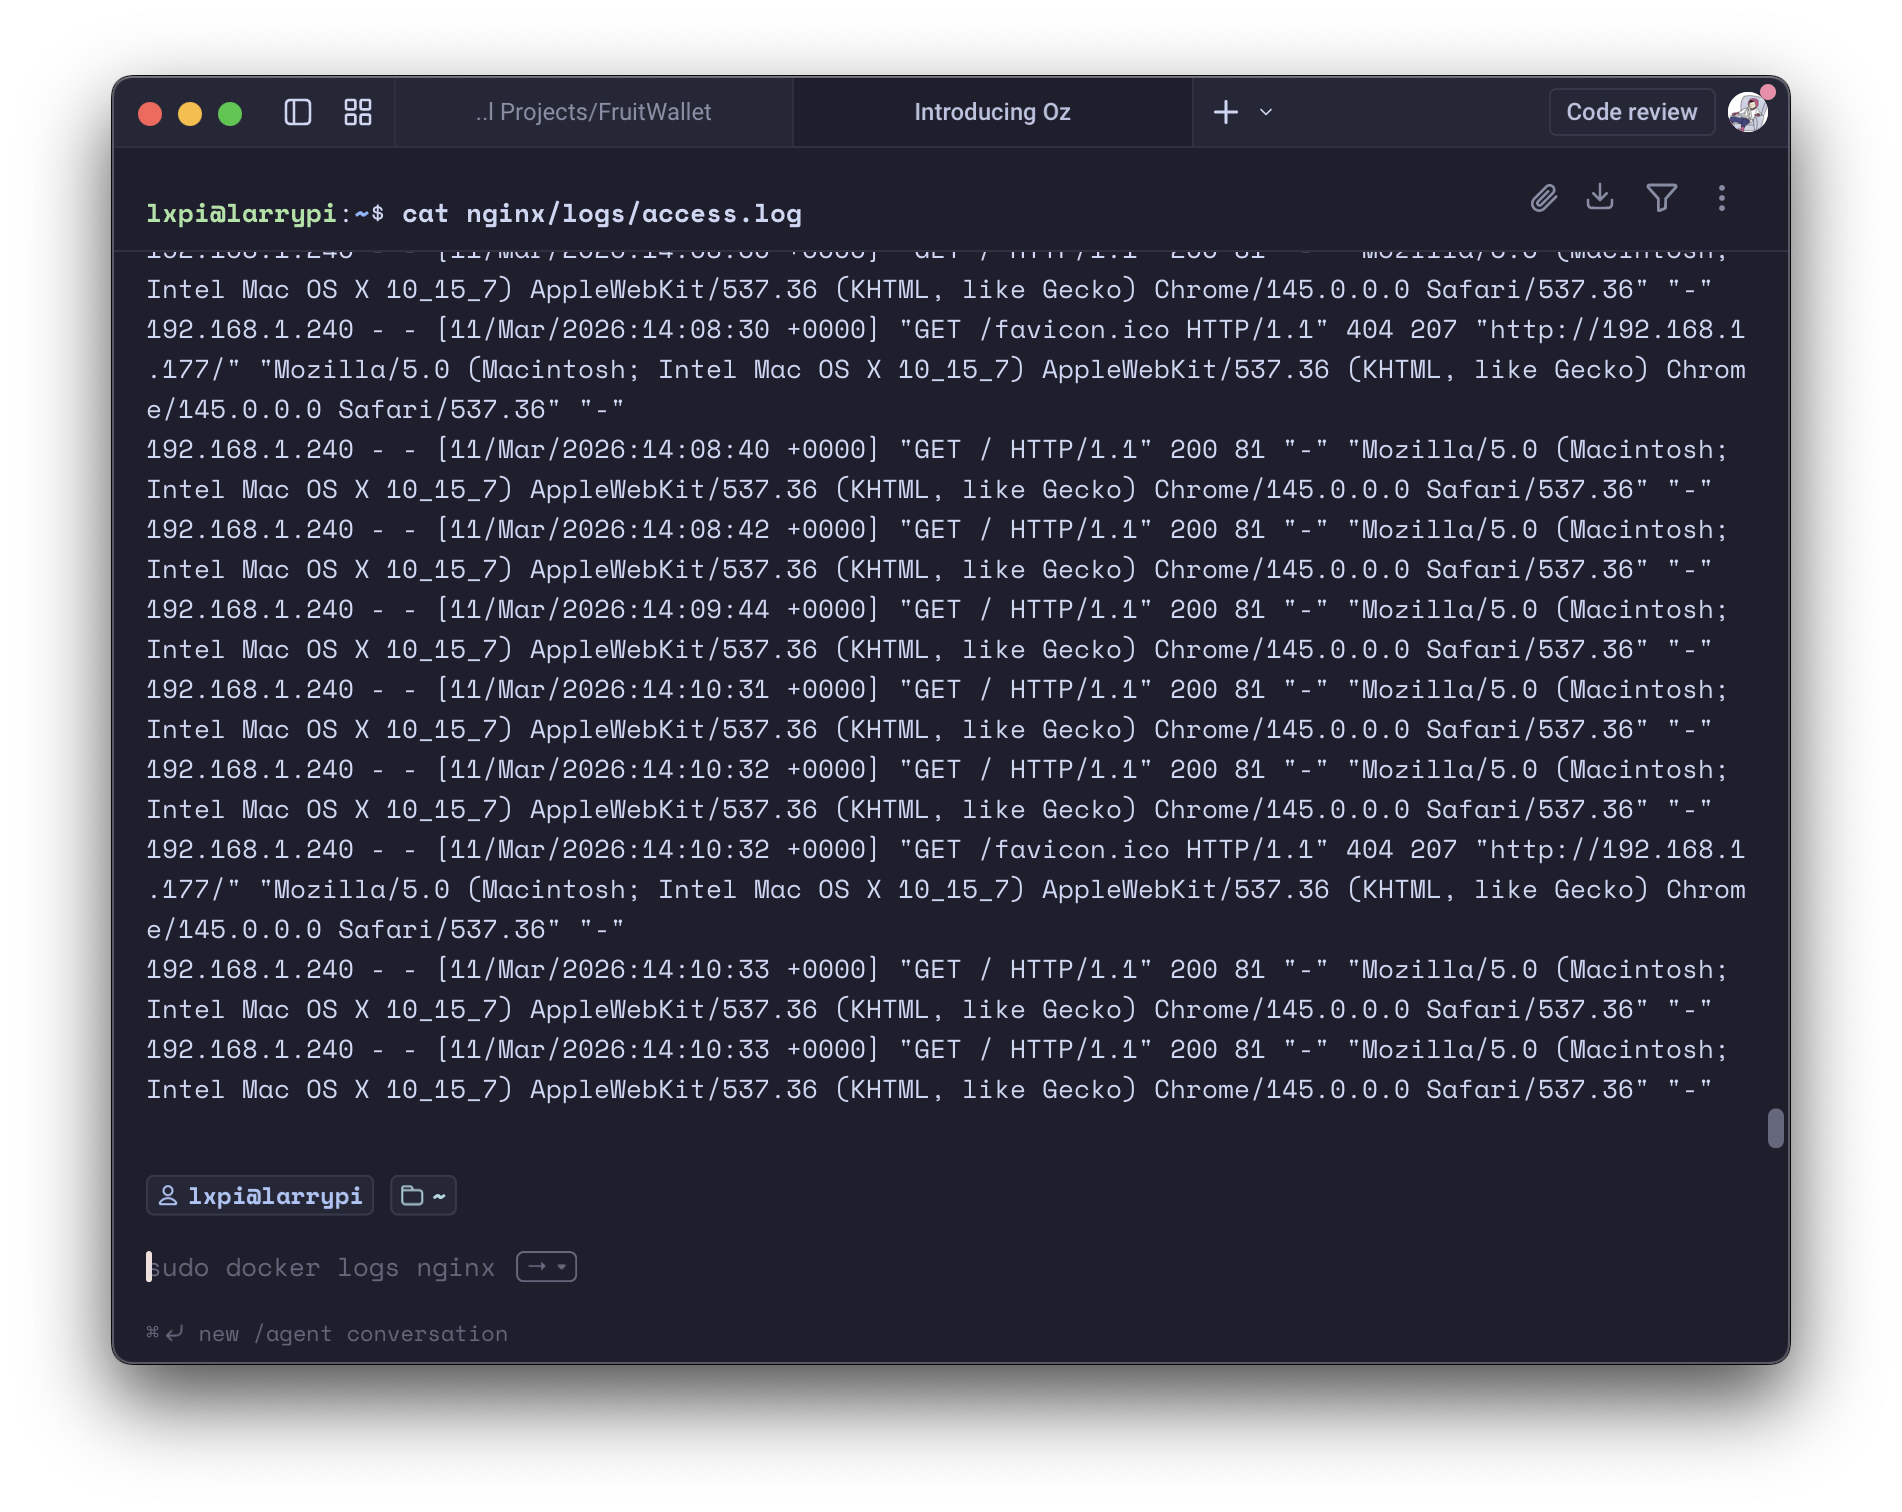Click the green maximize traffic light

[x=231, y=114]
